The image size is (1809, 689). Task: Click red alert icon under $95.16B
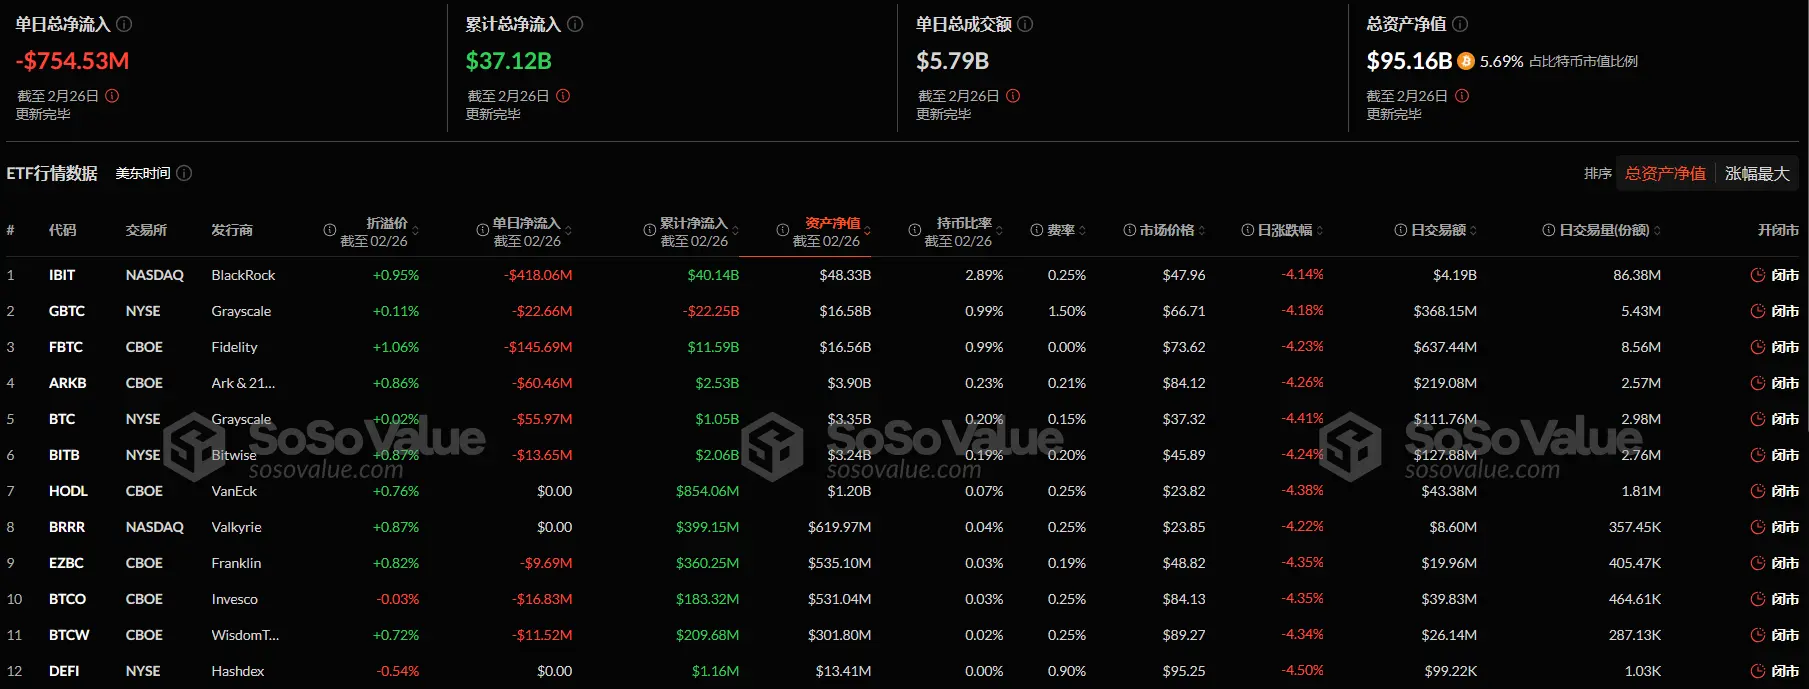1462,96
